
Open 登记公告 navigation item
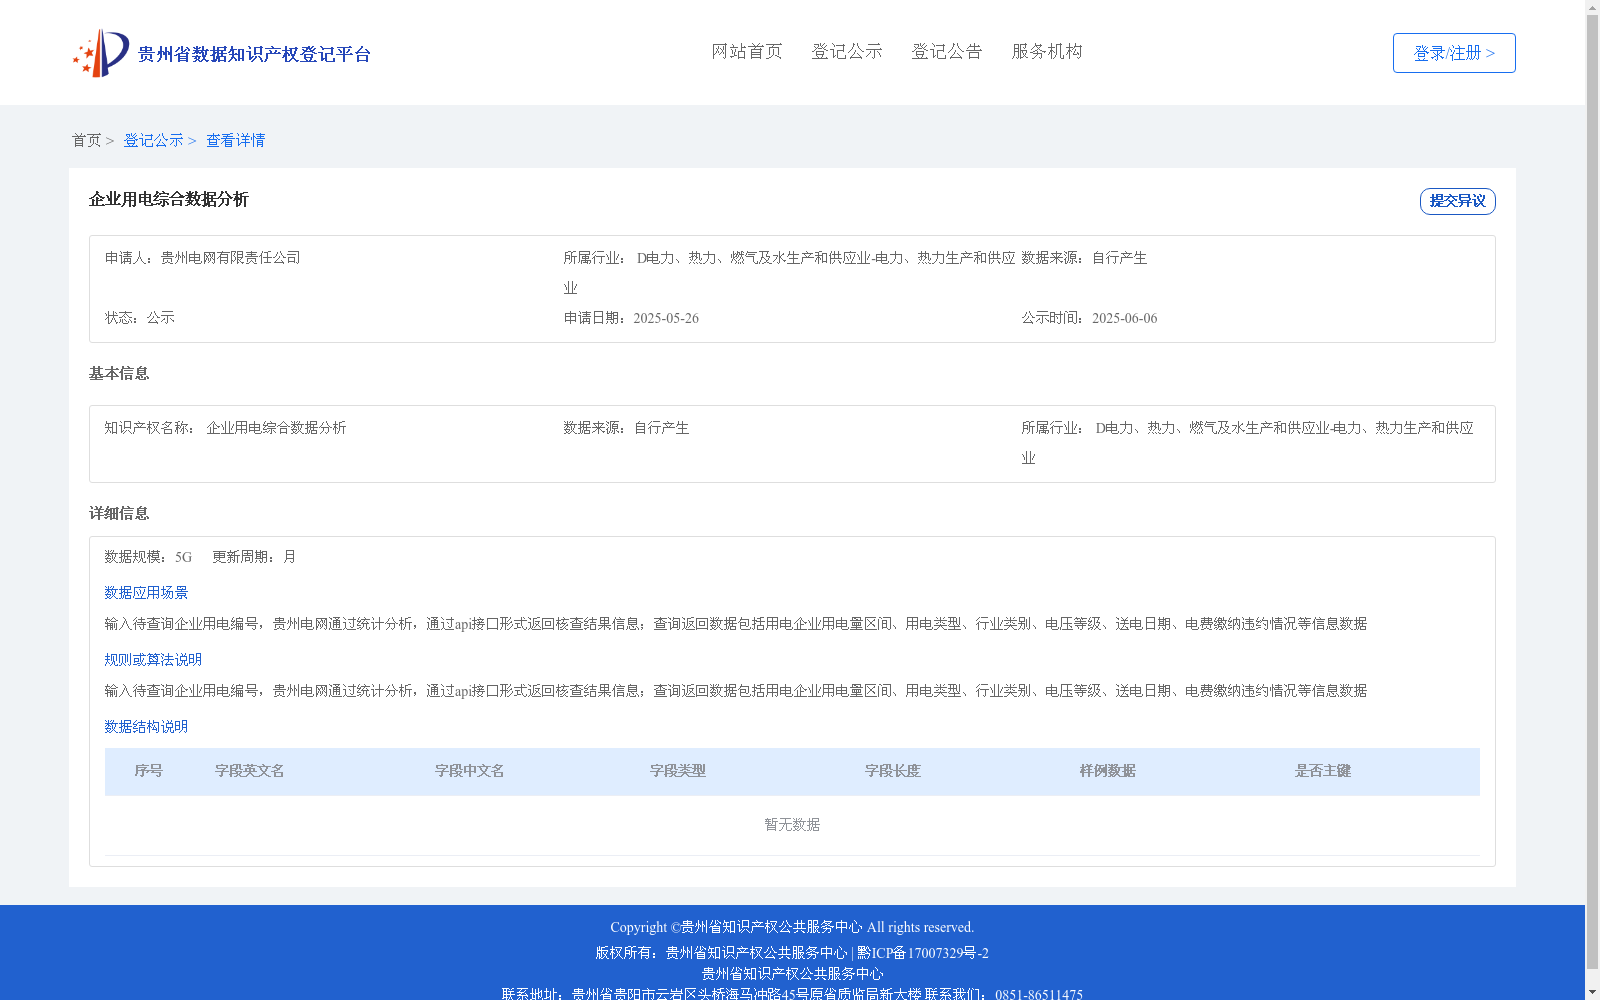point(947,51)
